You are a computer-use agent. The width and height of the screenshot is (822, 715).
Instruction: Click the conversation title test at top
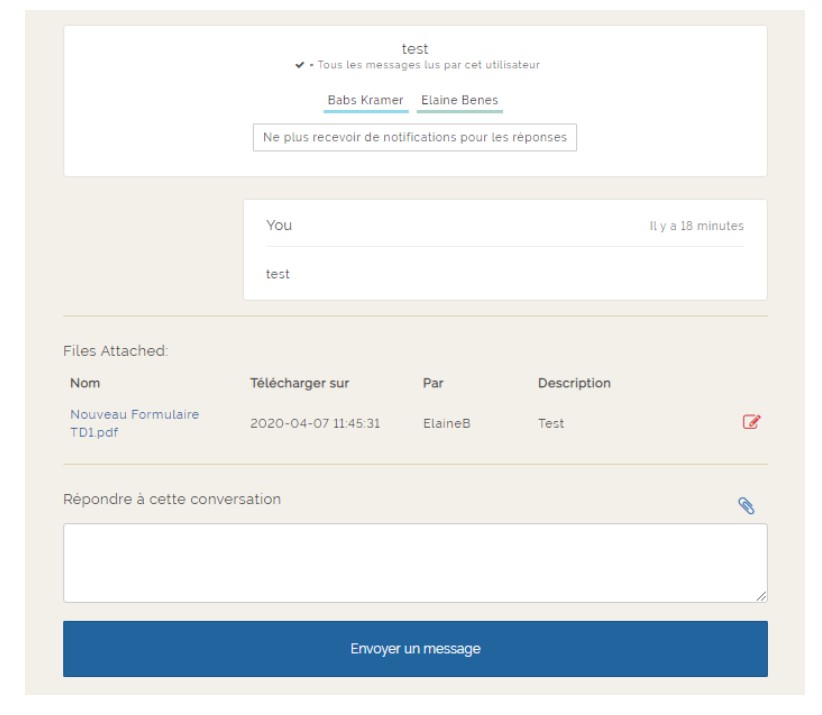point(415,49)
